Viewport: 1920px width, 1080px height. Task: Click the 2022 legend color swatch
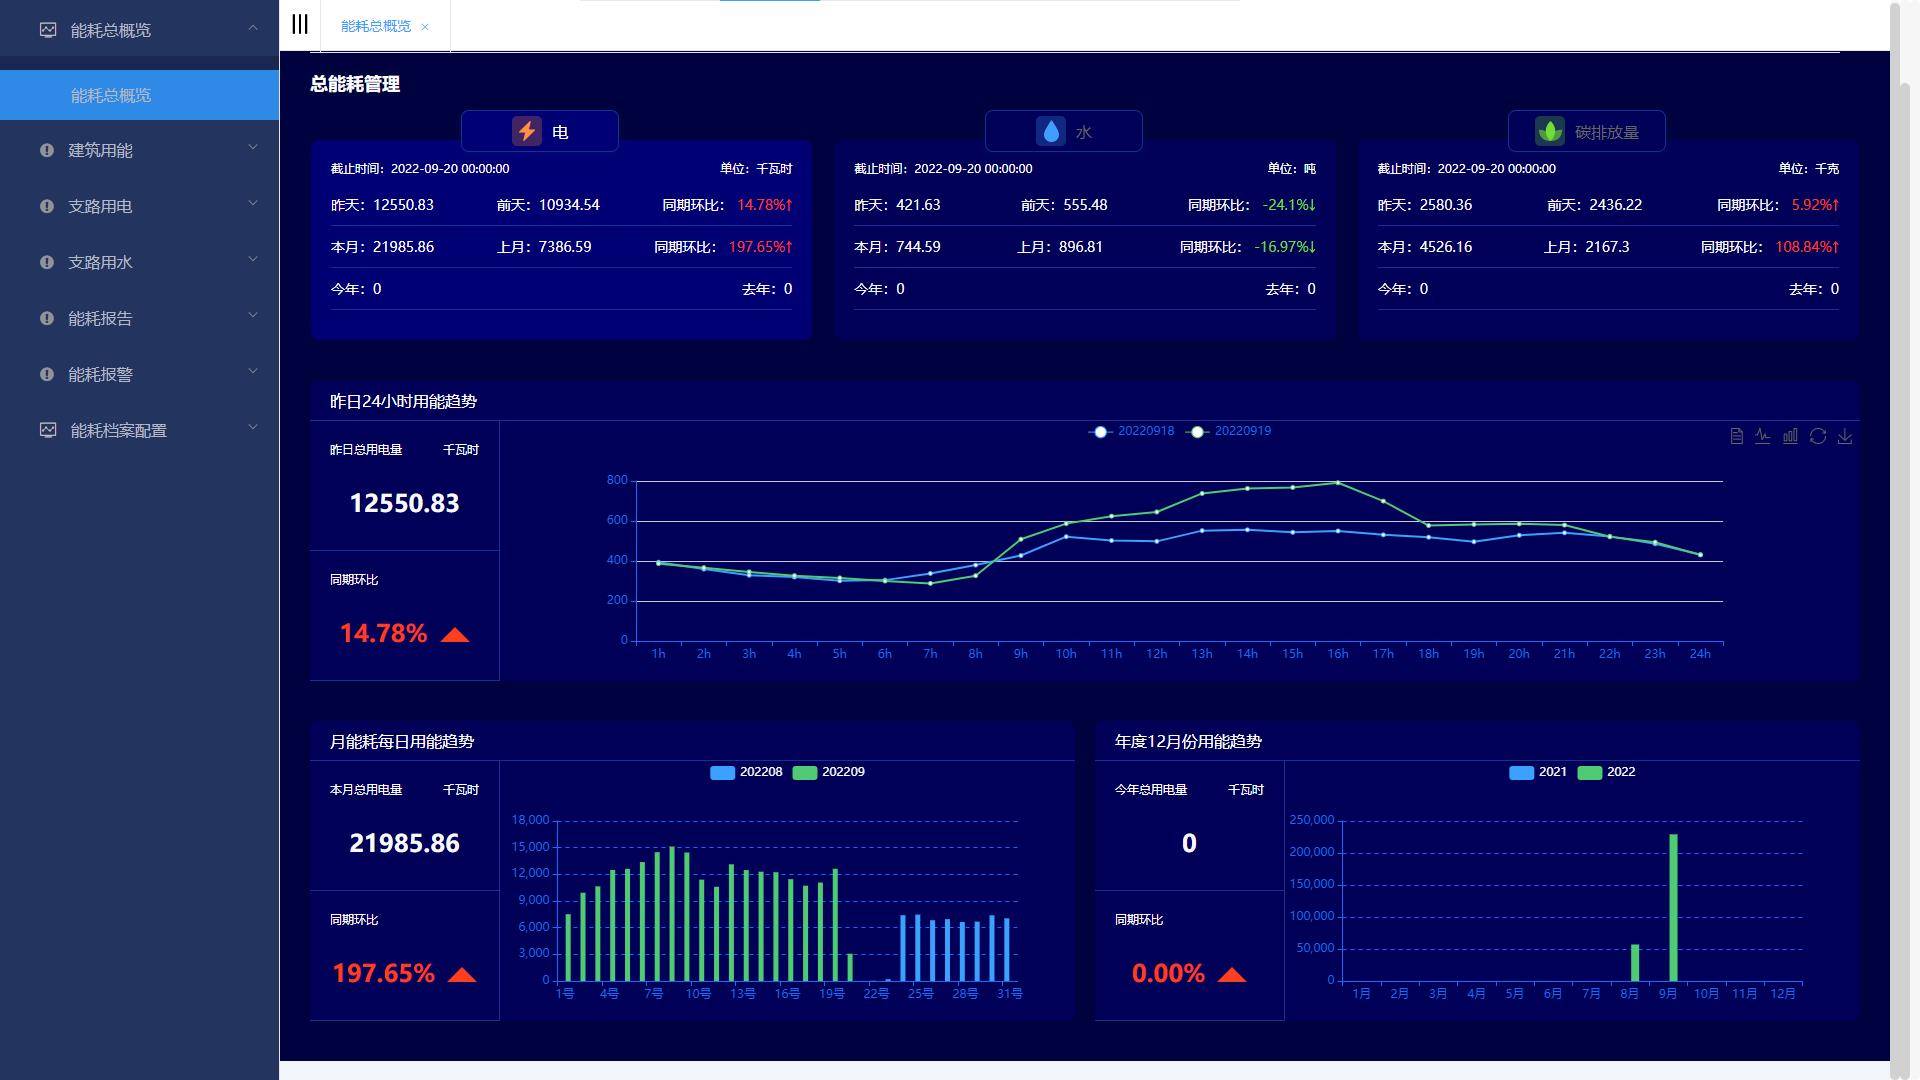click(x=1589, y=772)
